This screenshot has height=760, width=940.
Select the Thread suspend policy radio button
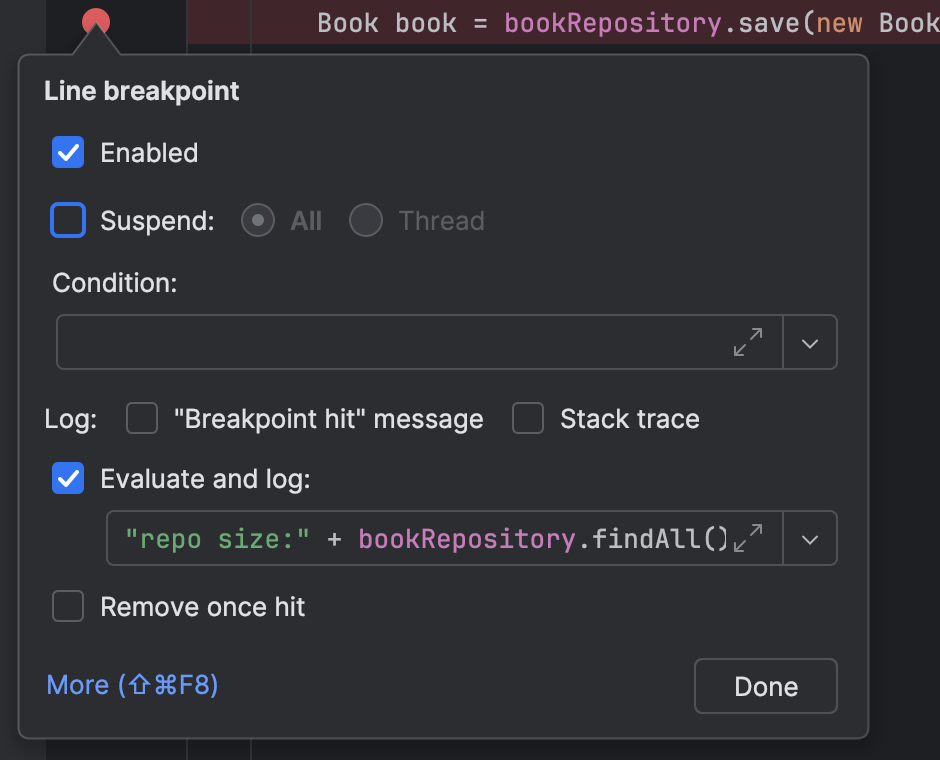(365, 220)
